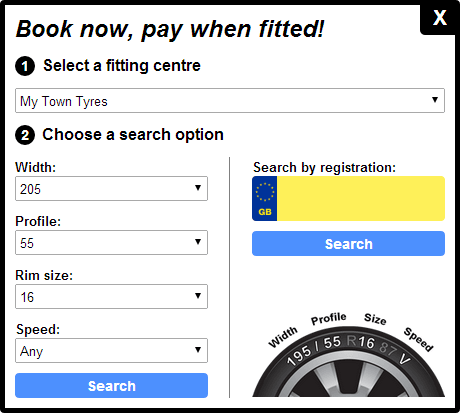This screenshot has height=413, width=460.
Task: Open the fitting centre dropdown
Action: coord(230,100)
